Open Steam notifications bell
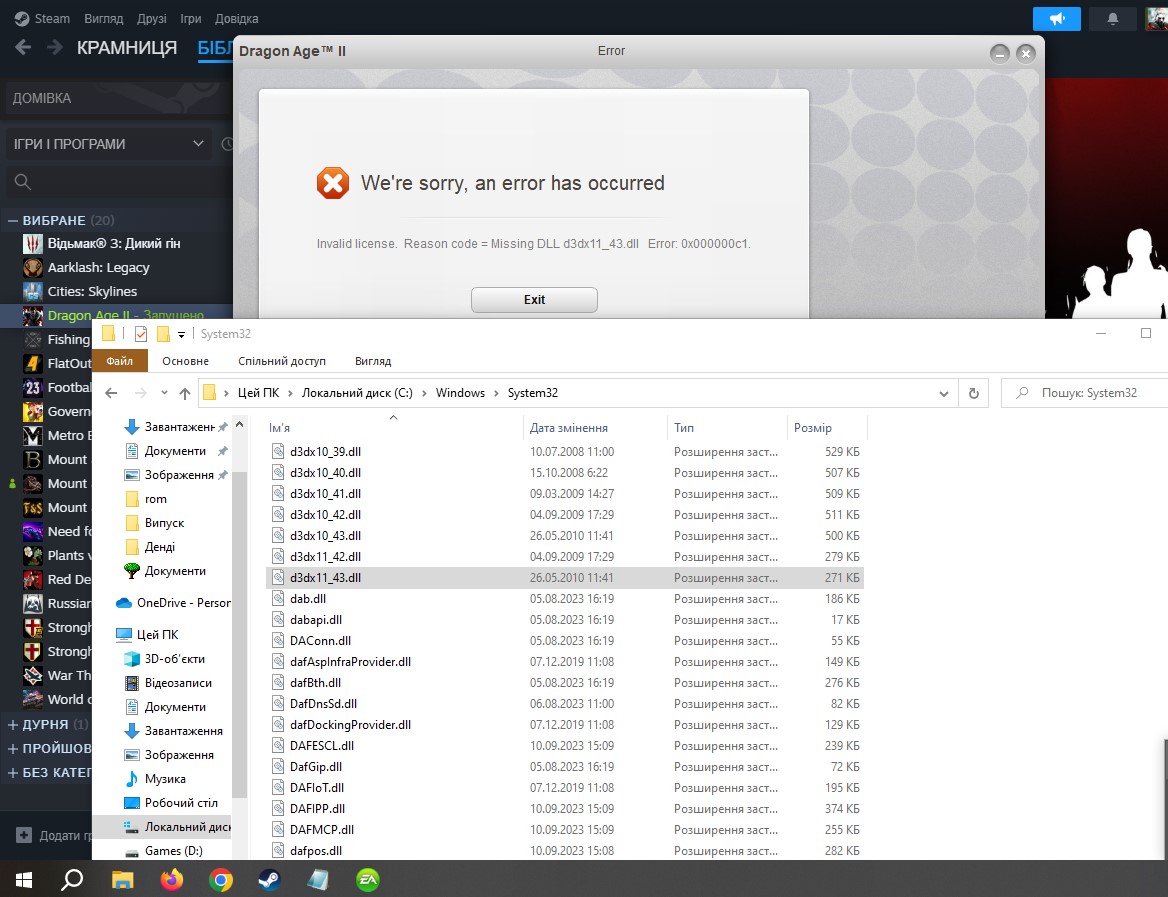The width and height of the screenshot is (1168, 897). point(1113,19)
